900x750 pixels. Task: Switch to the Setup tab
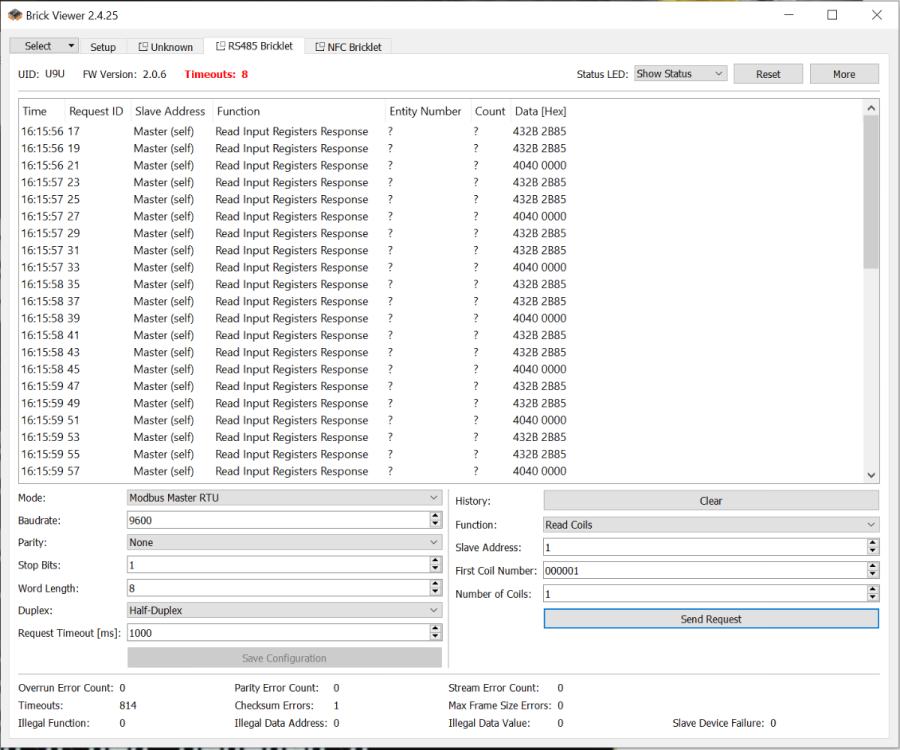(103, 47)
